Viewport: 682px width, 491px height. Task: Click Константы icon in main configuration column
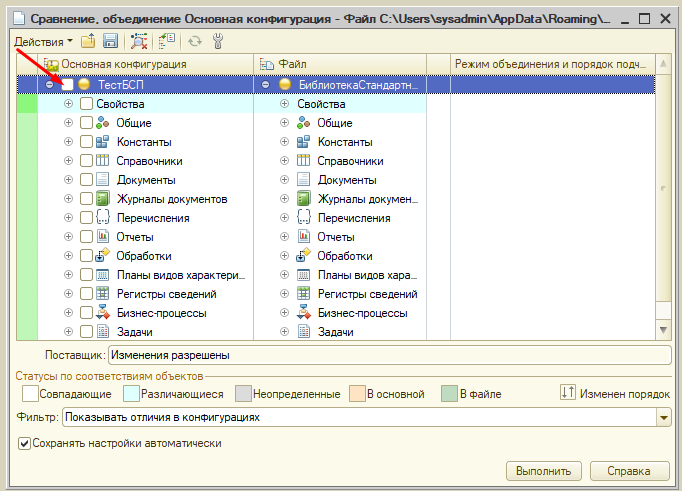(x=102, y=142)
